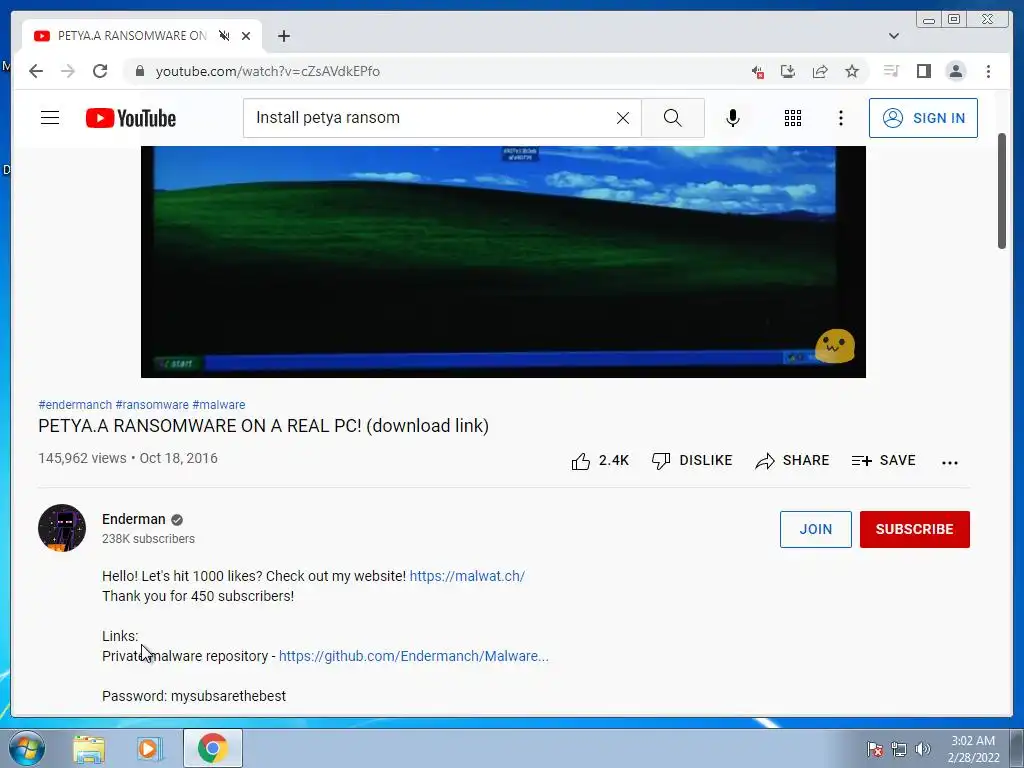
Task: Click the DISLIKE thumbs down button
Action: tap(692, 461)
